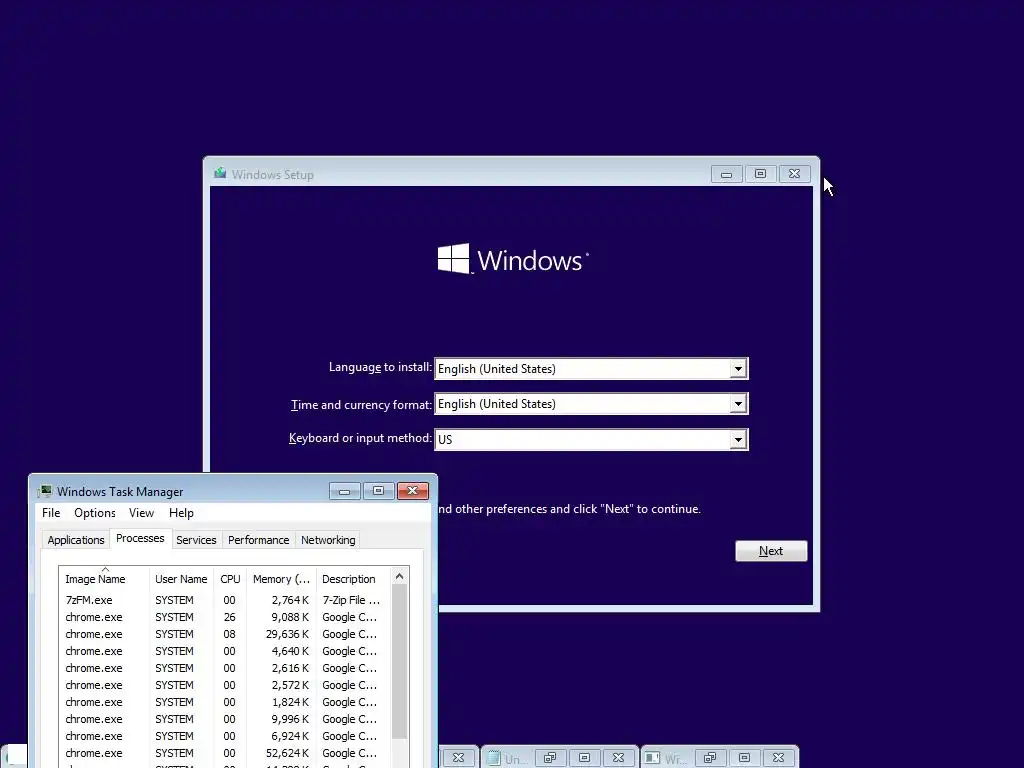The image size is (1024, 768).
Task: Select chrome.exe process using 29,636 K
Action: coord(225,633)
